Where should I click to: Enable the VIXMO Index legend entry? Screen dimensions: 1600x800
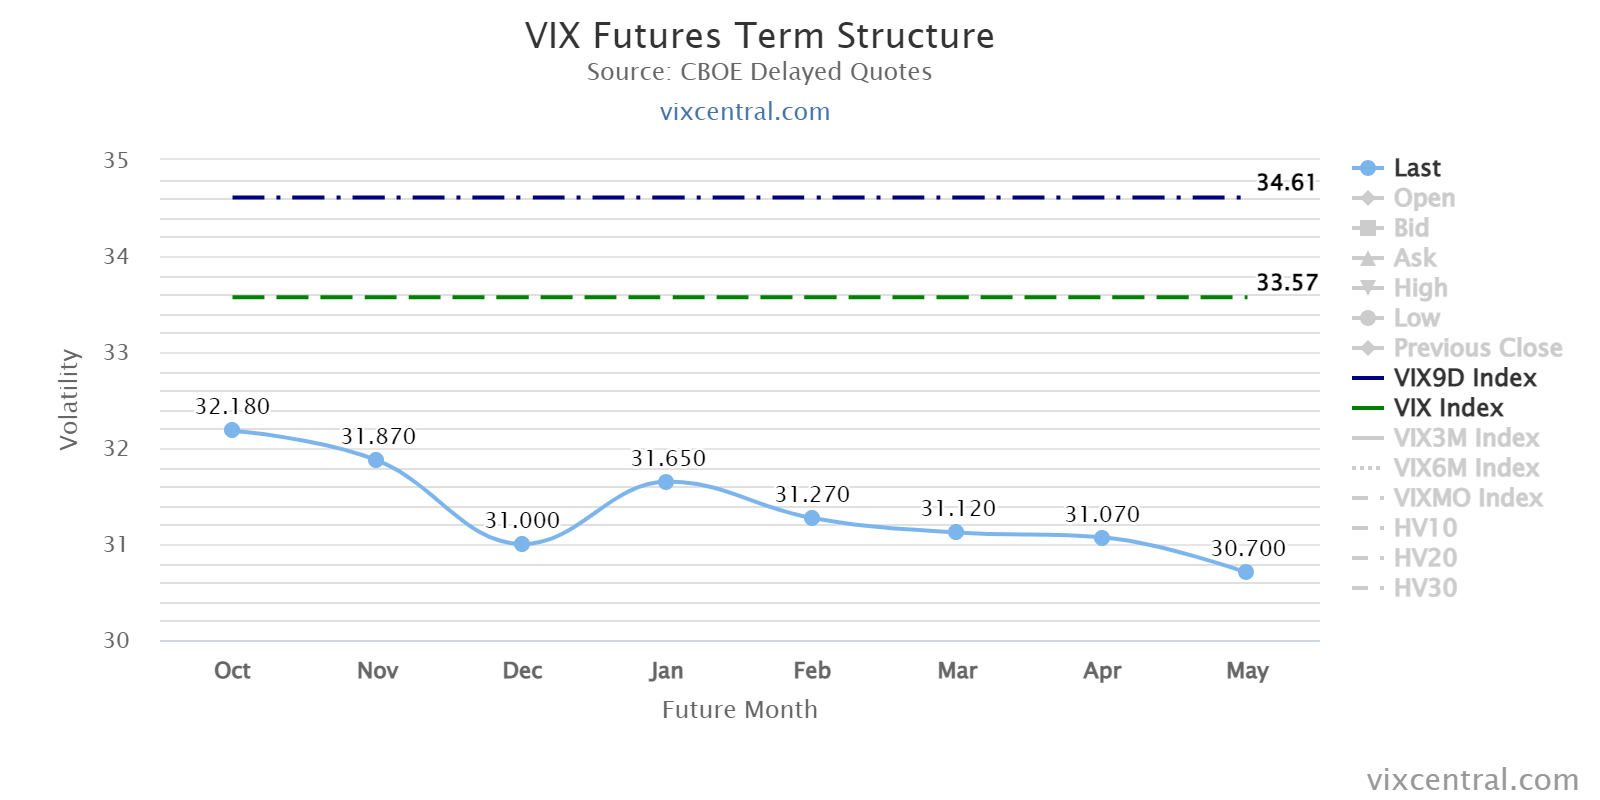point(1447,498)
